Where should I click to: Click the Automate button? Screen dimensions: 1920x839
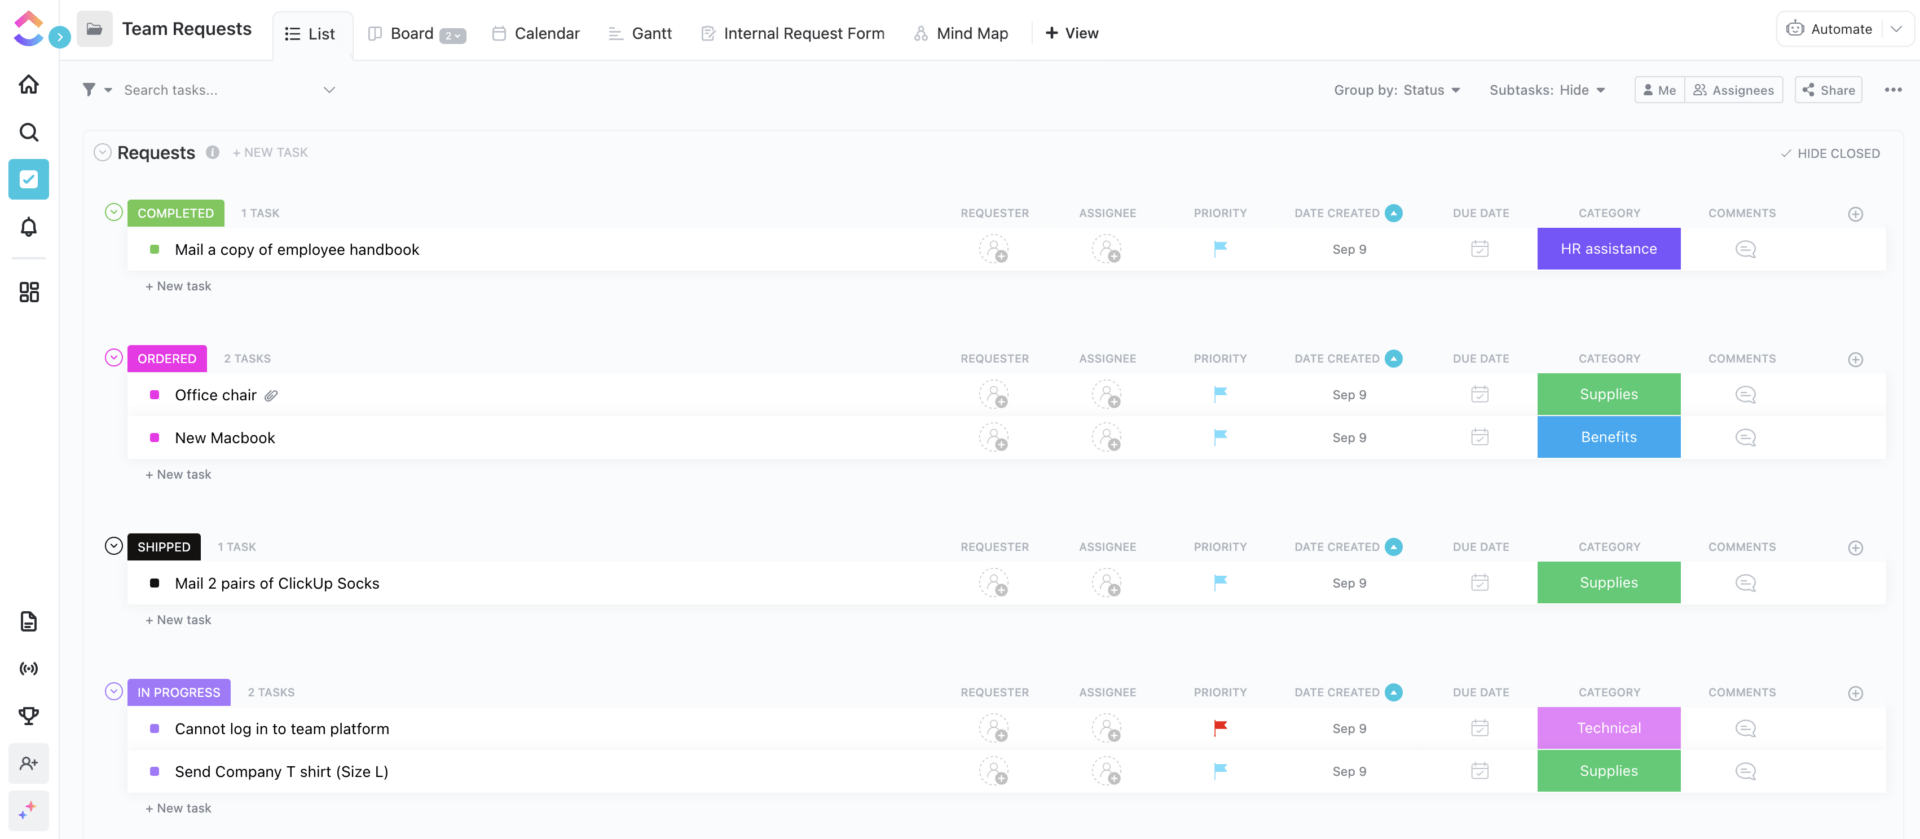pyautogui.click(x=1830, y=29)
